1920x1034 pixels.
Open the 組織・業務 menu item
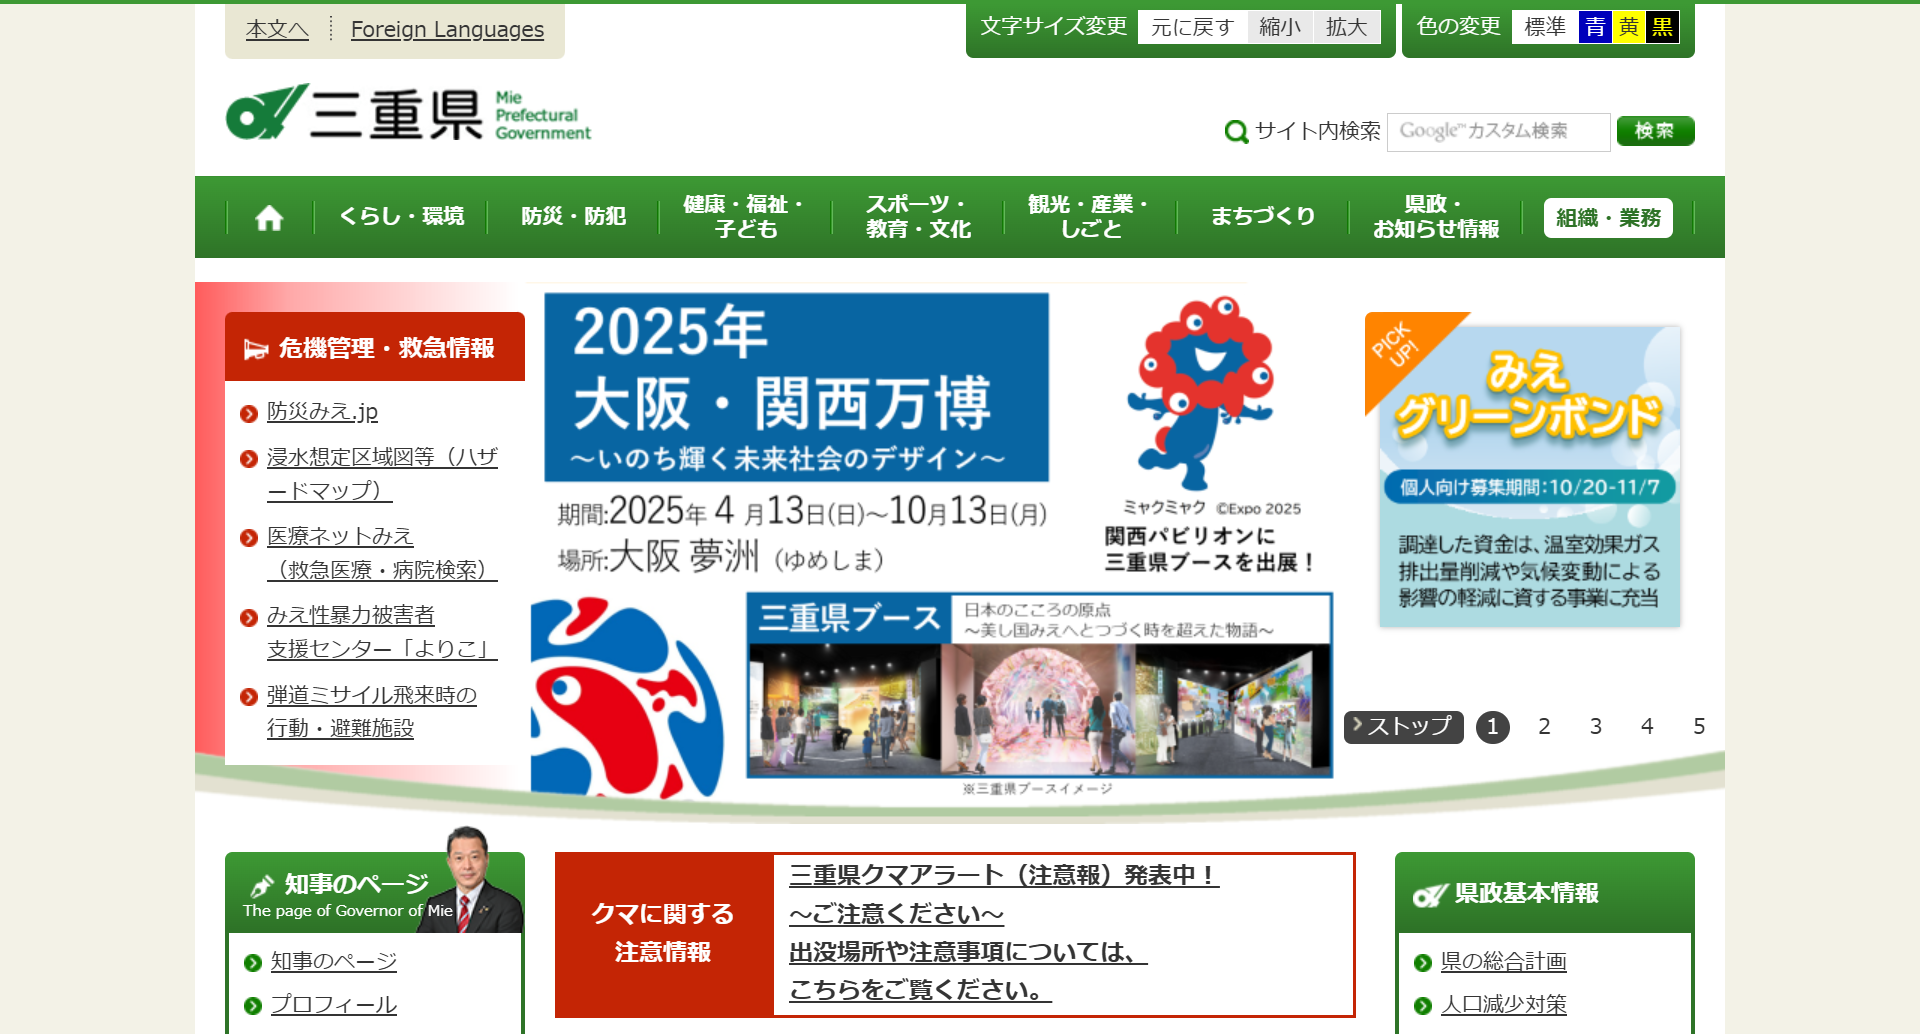pos(1607,218)
